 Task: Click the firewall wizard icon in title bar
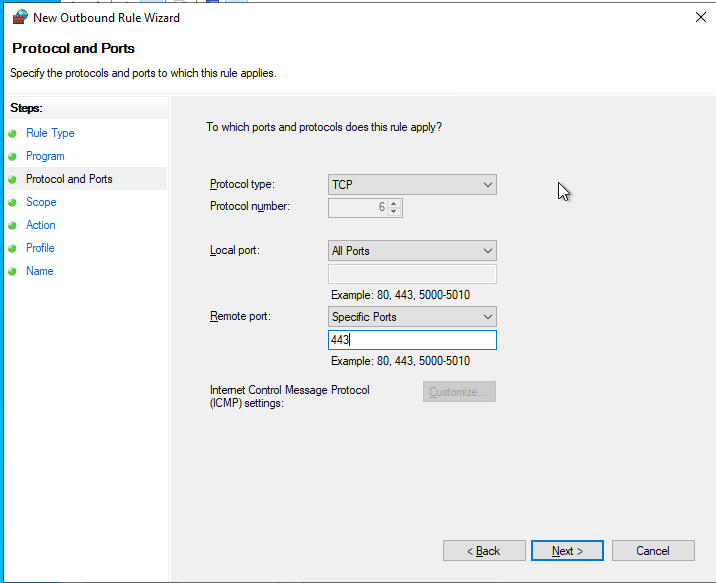[20, 17]
